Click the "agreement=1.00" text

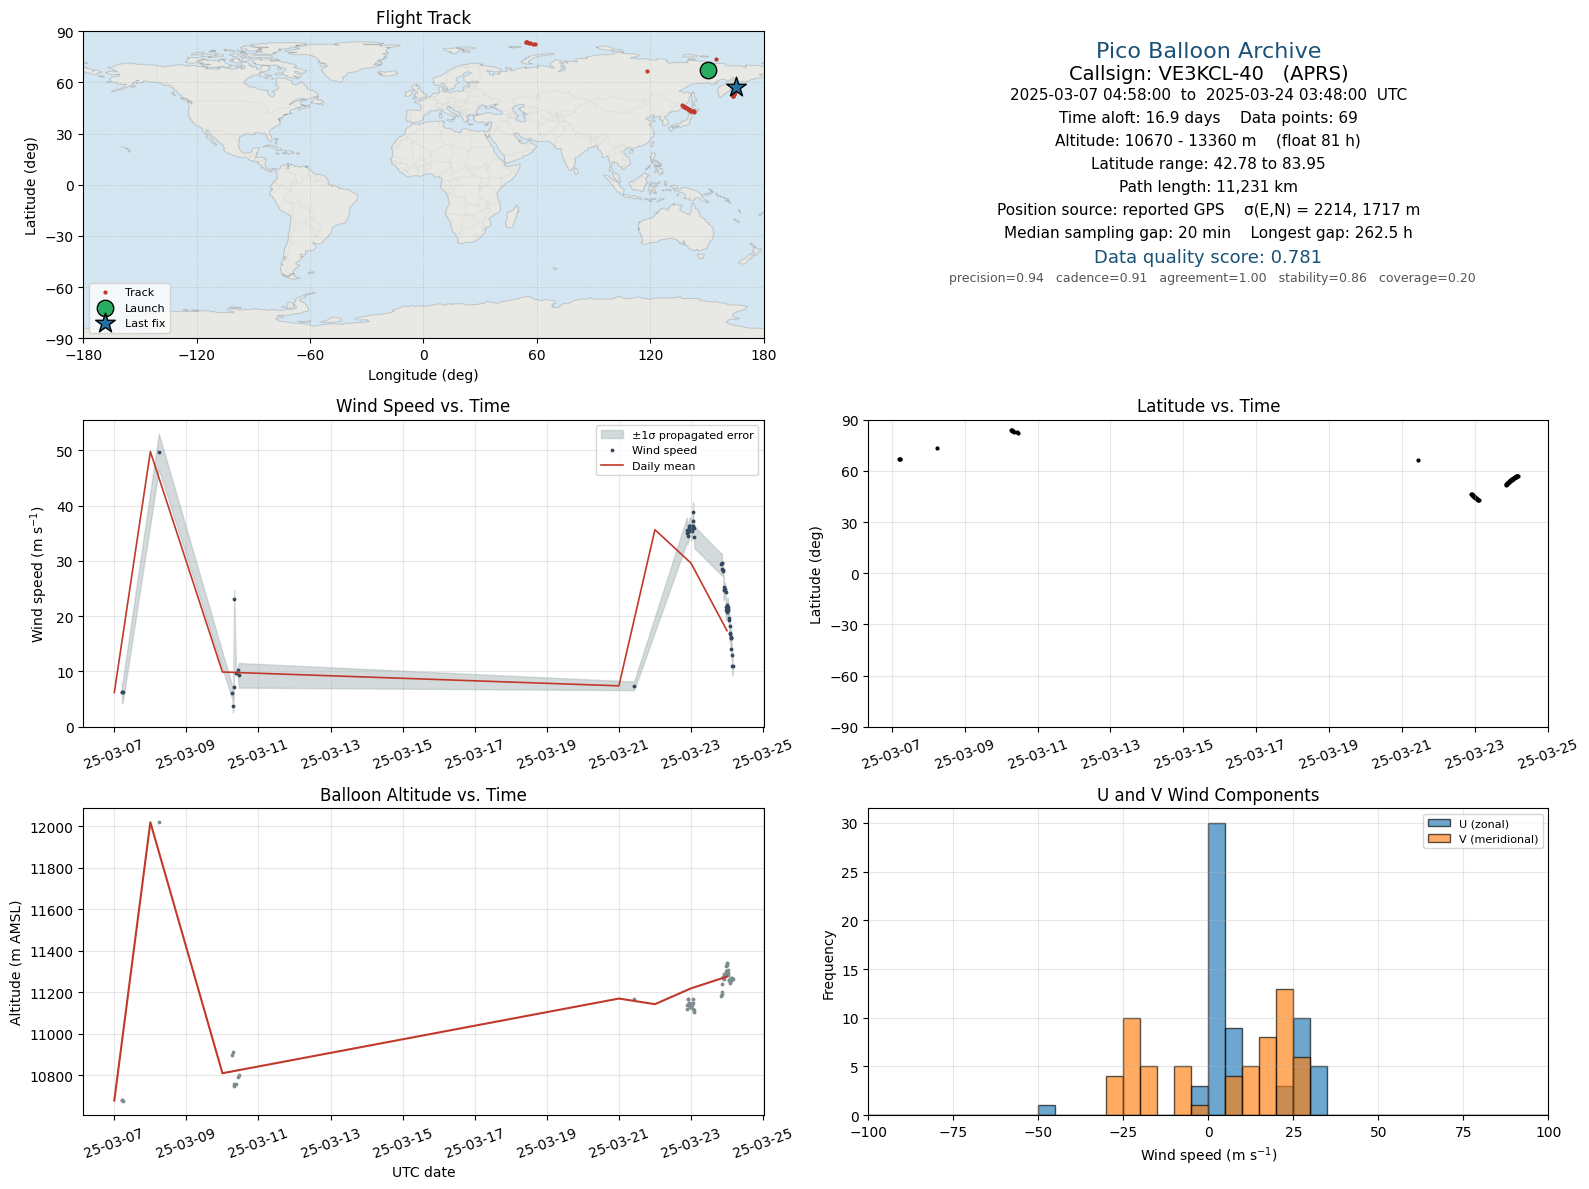1212,278
